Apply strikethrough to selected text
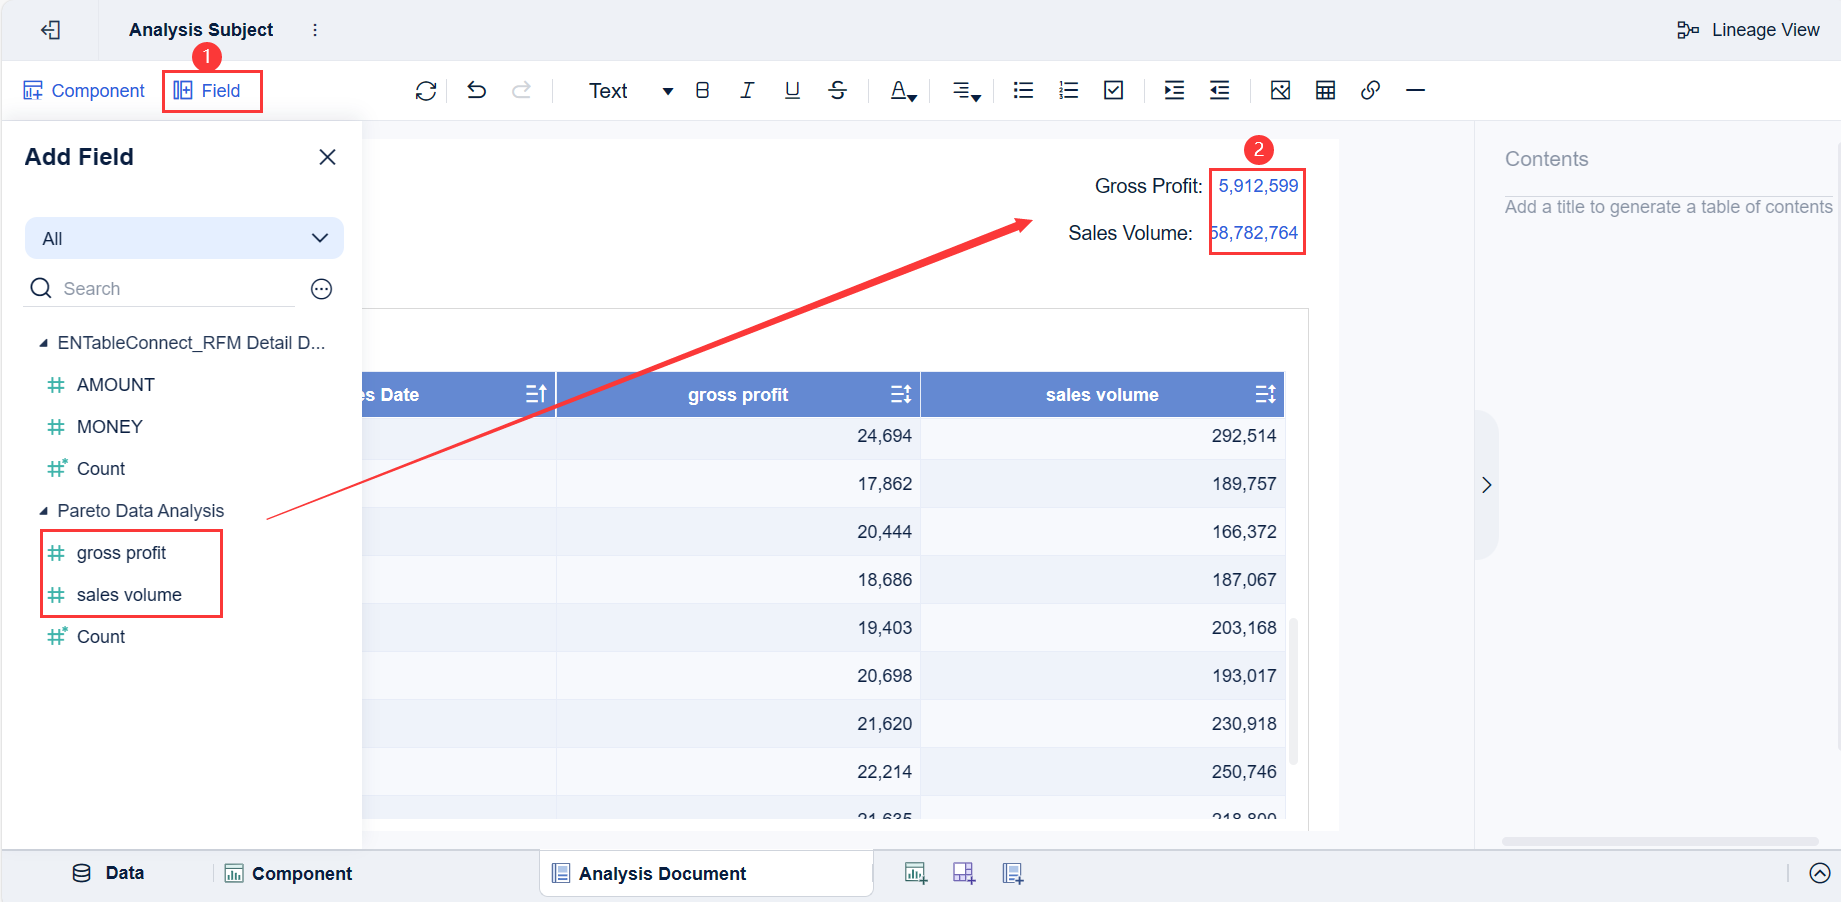The image size is (1841, 902). 837,90
